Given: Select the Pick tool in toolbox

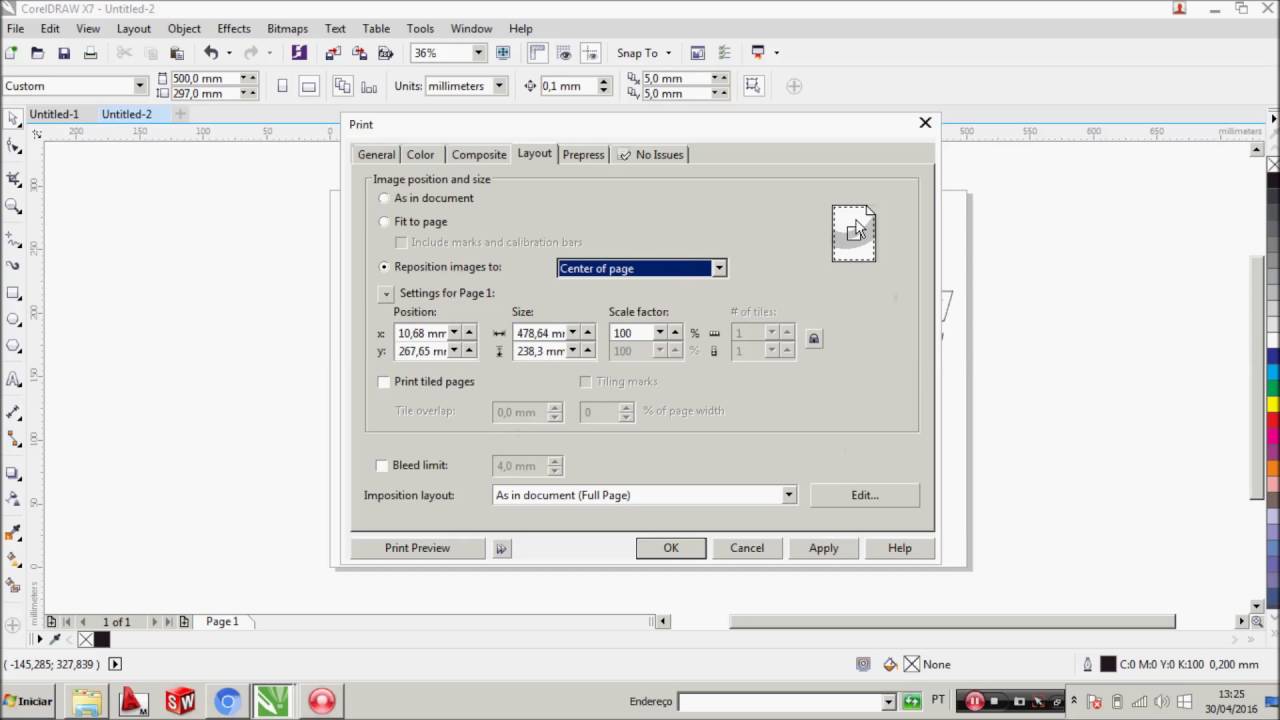Looking at the screenshot, I should point(13,119).
